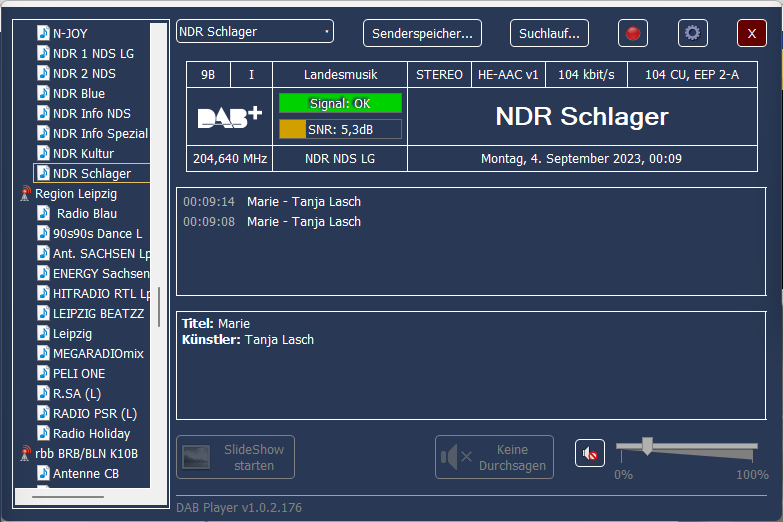Select NDR Info NDS station
The height and width of the screenshot is (522, 783).
point(92,113)
